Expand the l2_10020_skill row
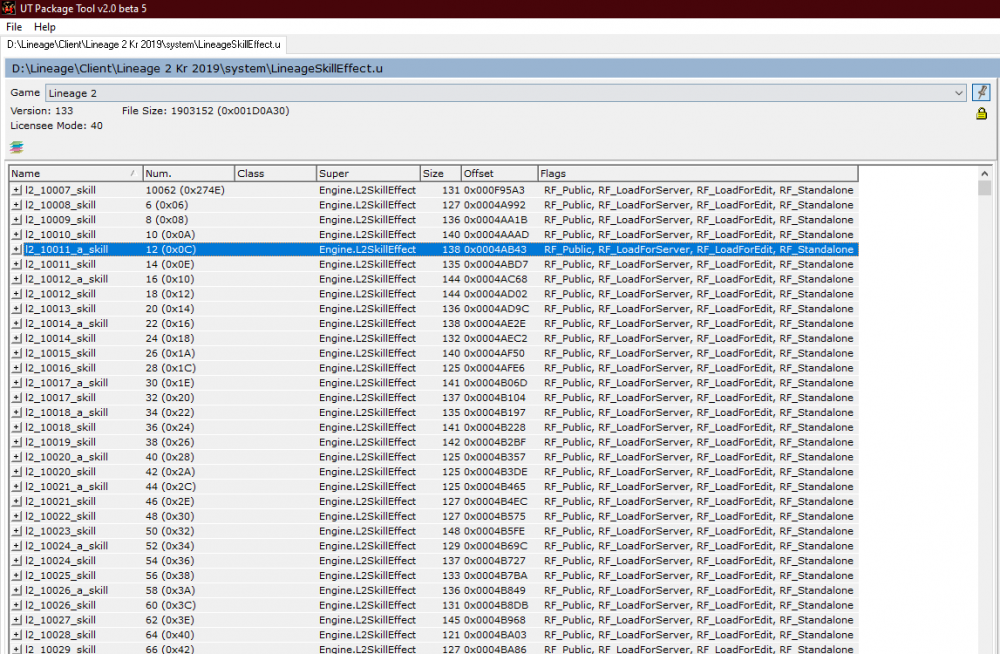 [17, 472]
